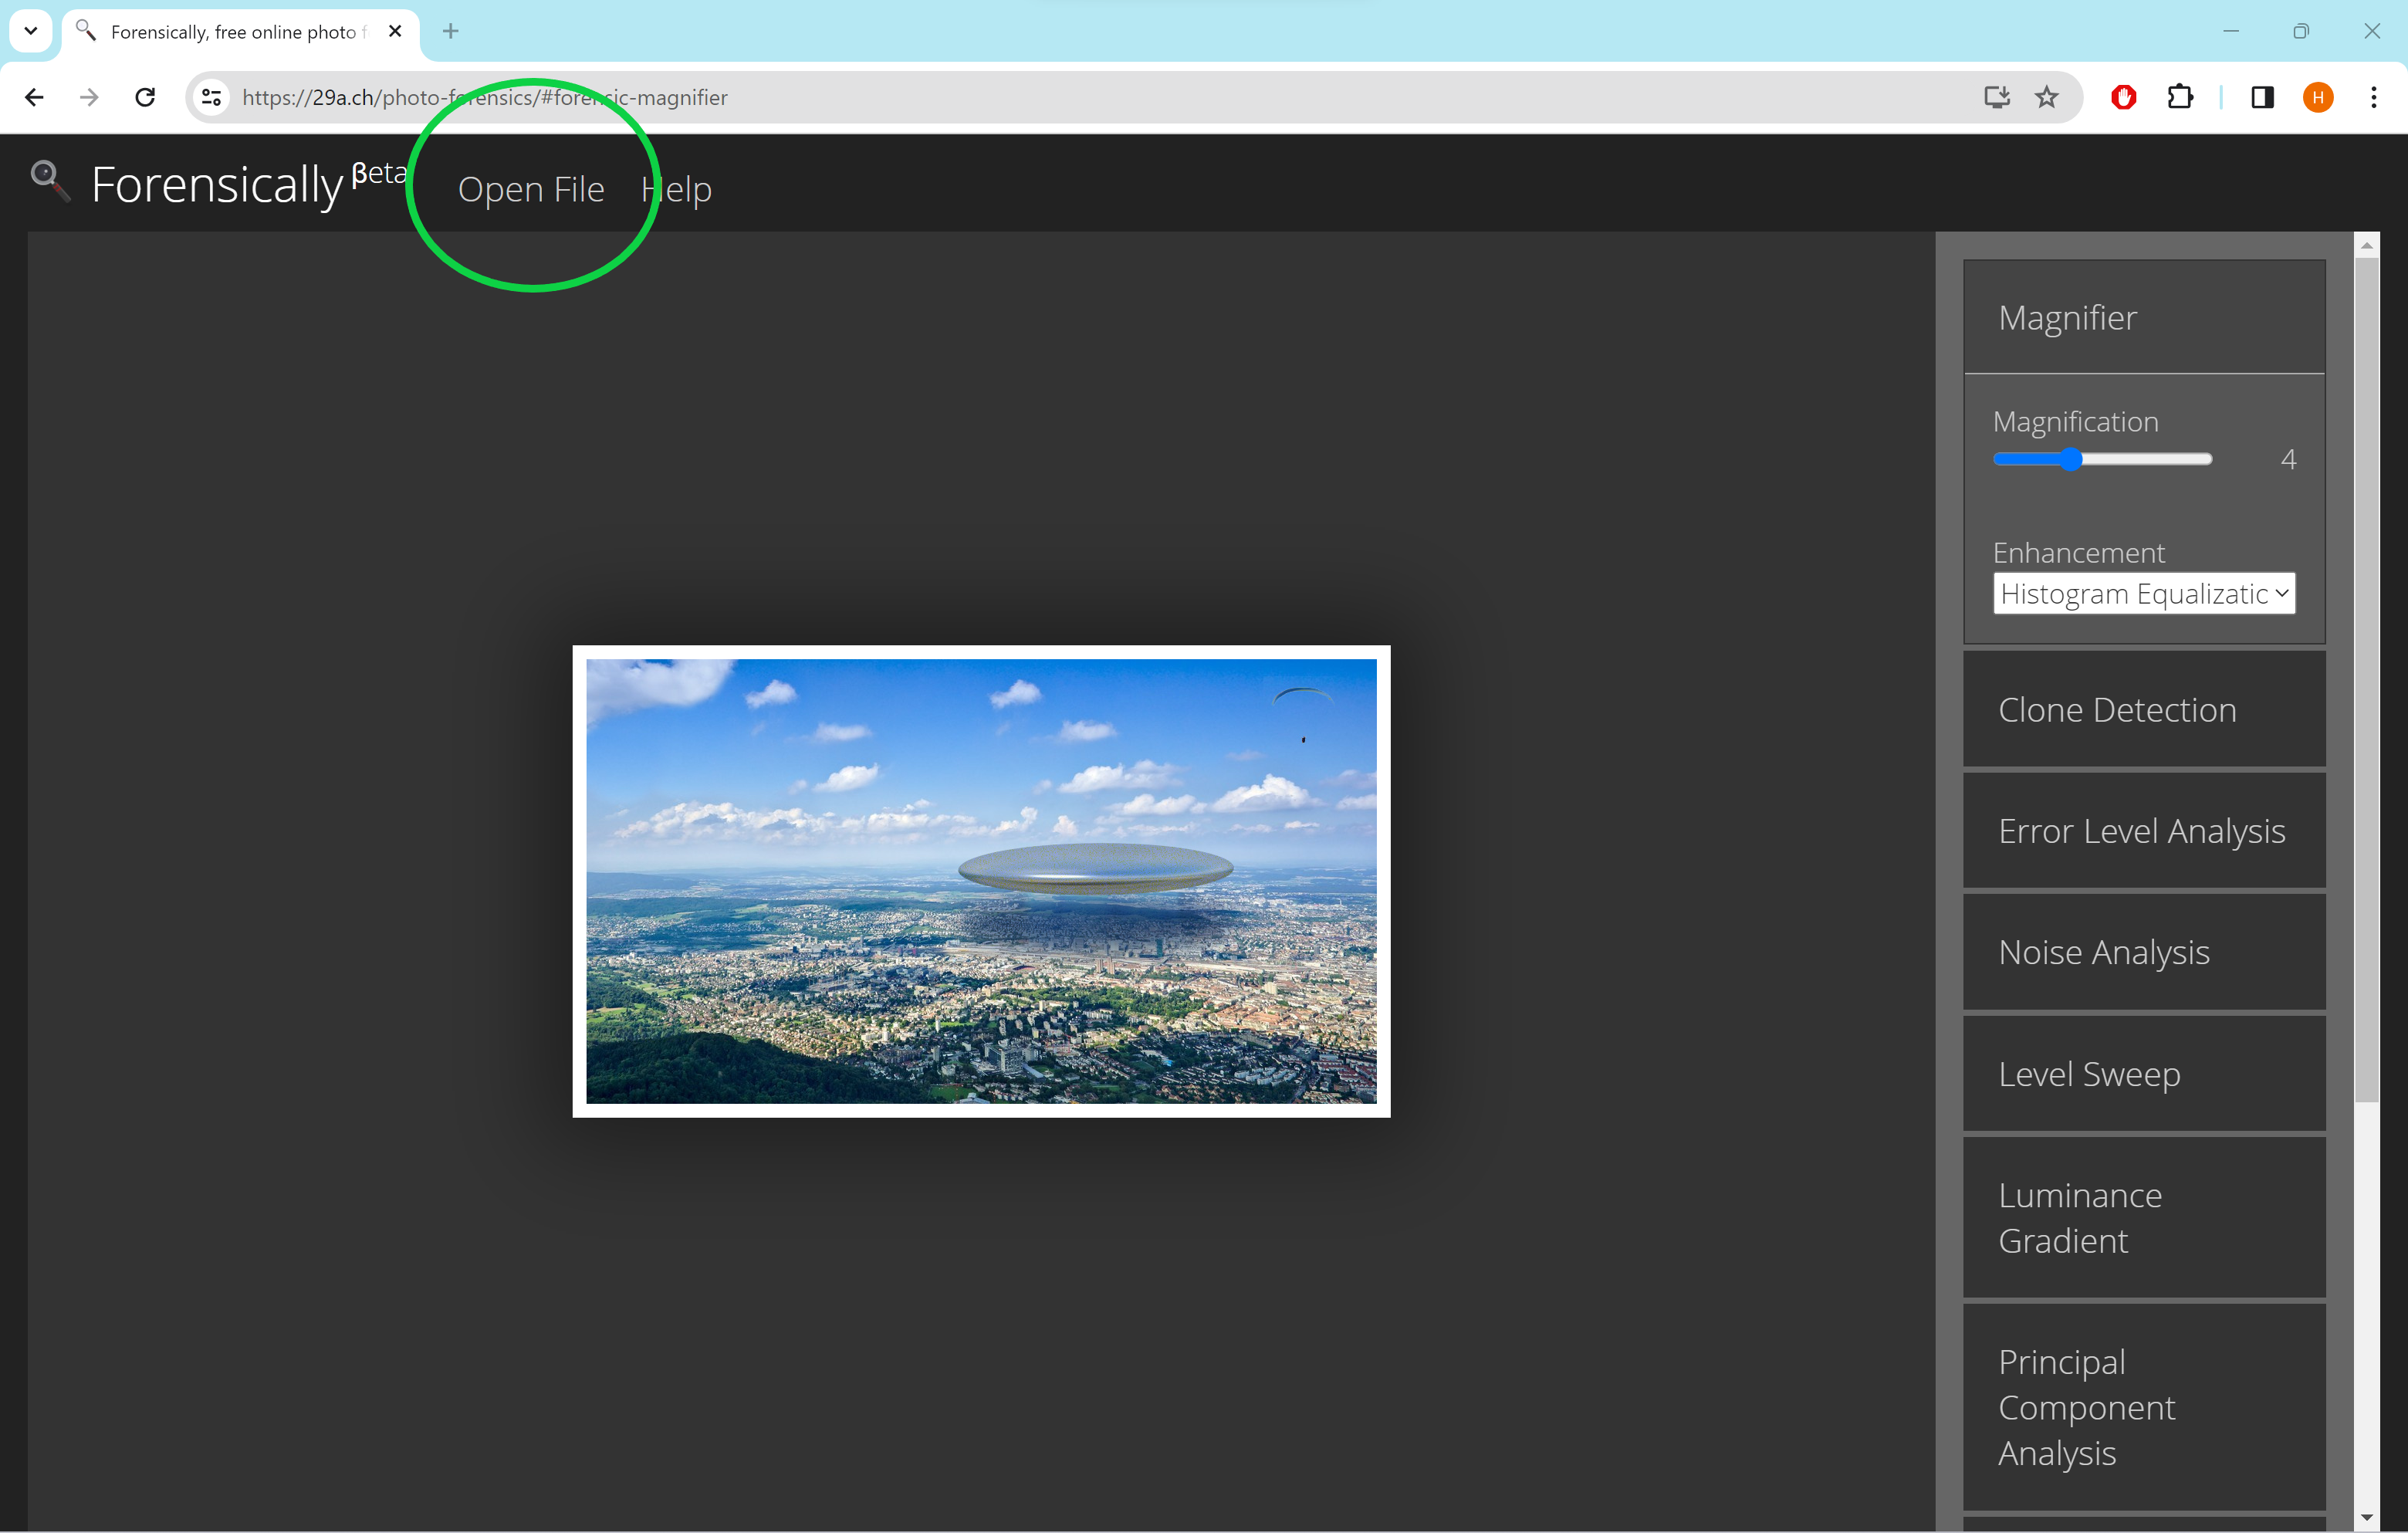Minimize the browser window
Image resolution: width=2408 pixels, height=1533 pixels.
(x=2230, y=31)
